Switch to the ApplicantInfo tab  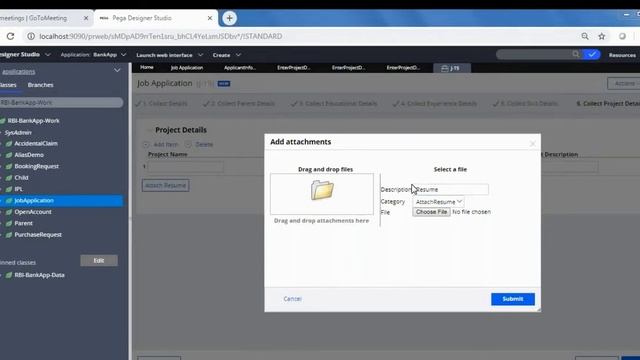[240, 68]
